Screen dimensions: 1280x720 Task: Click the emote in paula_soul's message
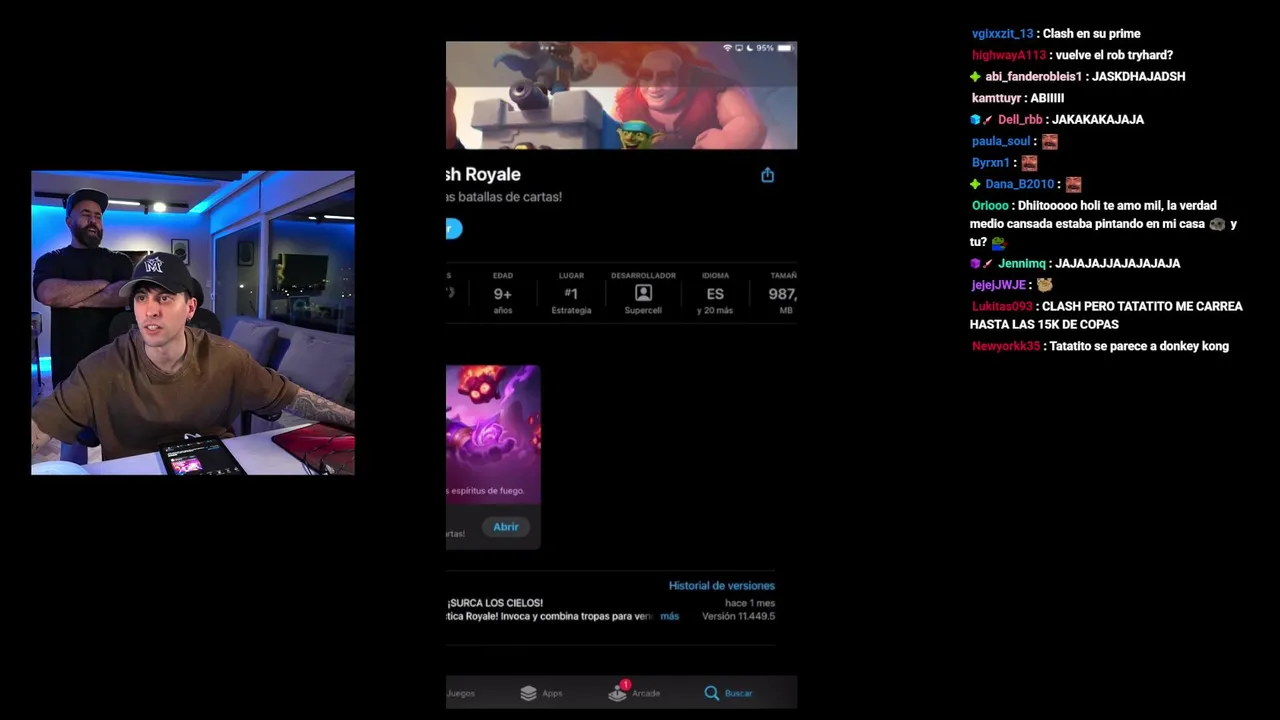(1049, 141)
